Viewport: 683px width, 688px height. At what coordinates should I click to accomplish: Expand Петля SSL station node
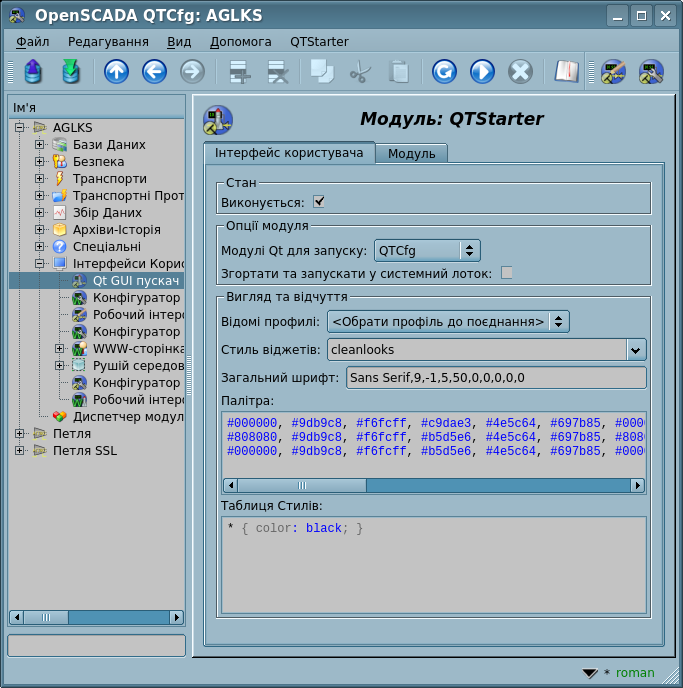(19, 450)
